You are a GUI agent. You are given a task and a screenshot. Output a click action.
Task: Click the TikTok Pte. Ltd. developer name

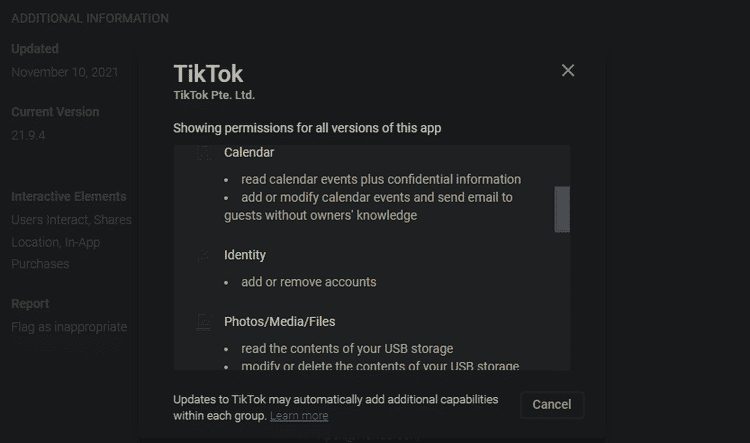[214, 95]
